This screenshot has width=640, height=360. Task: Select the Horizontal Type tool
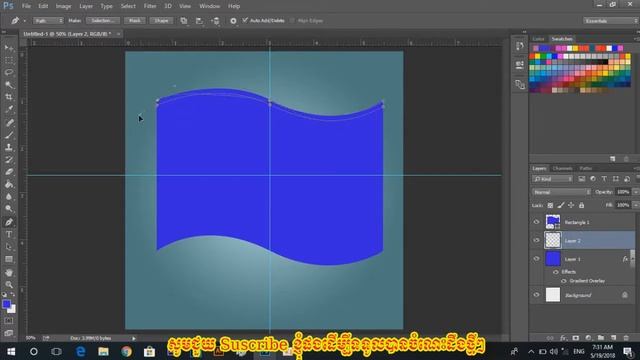[9, 235]
